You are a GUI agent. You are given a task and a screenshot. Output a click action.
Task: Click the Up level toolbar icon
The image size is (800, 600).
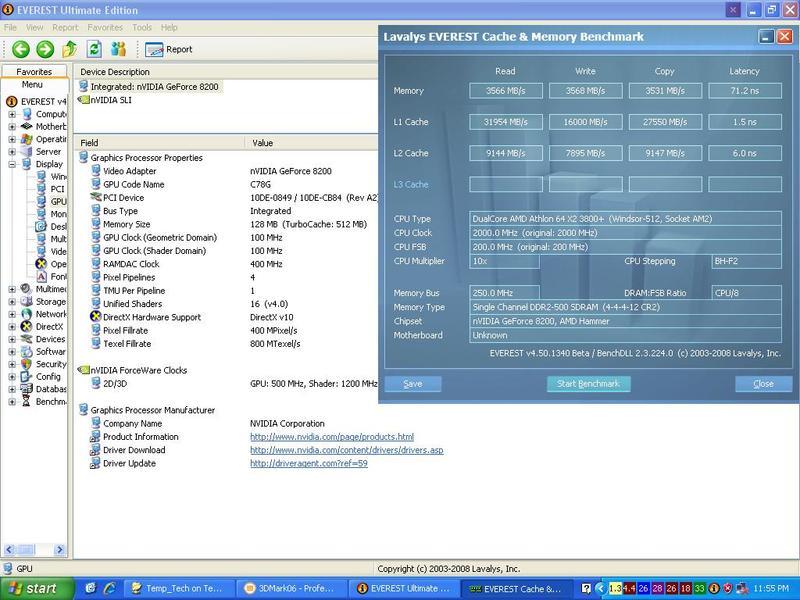coord(69,49)
